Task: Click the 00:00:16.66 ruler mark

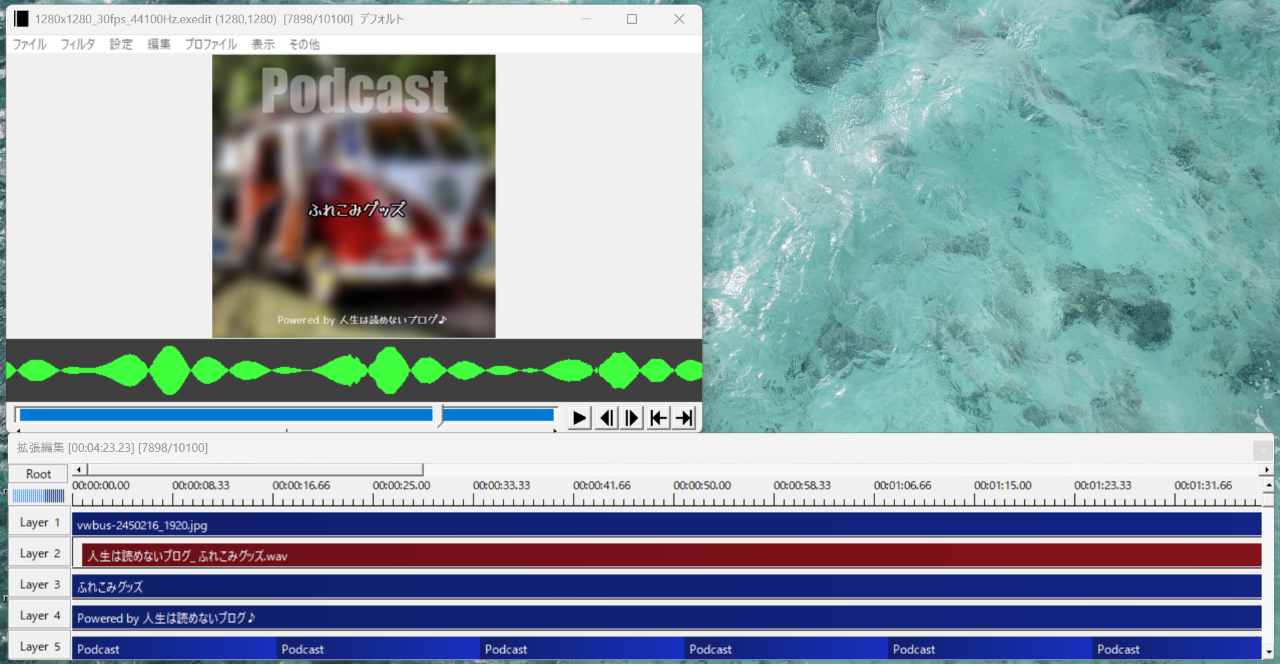Action: pyautogui.click(x=301, y=485)
